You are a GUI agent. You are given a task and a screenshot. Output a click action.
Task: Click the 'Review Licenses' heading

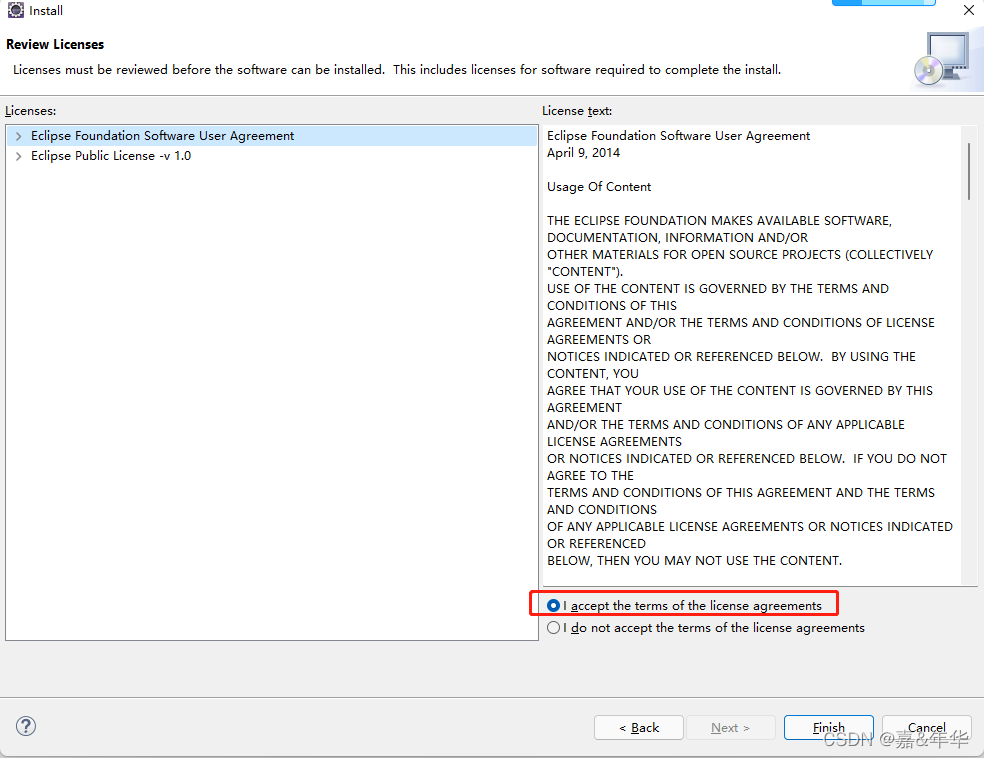pyautogui.click(x=55, y=45)
